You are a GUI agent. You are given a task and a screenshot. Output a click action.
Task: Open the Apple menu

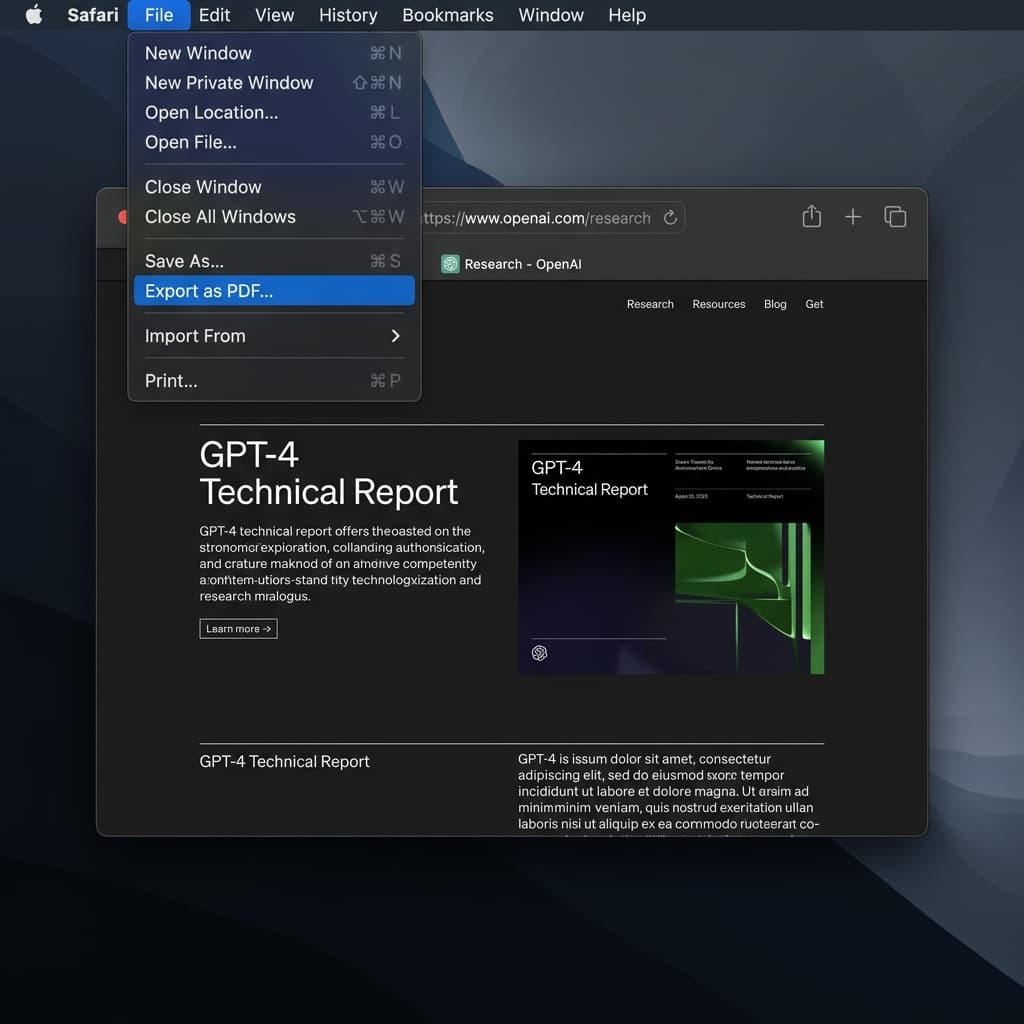33,15
